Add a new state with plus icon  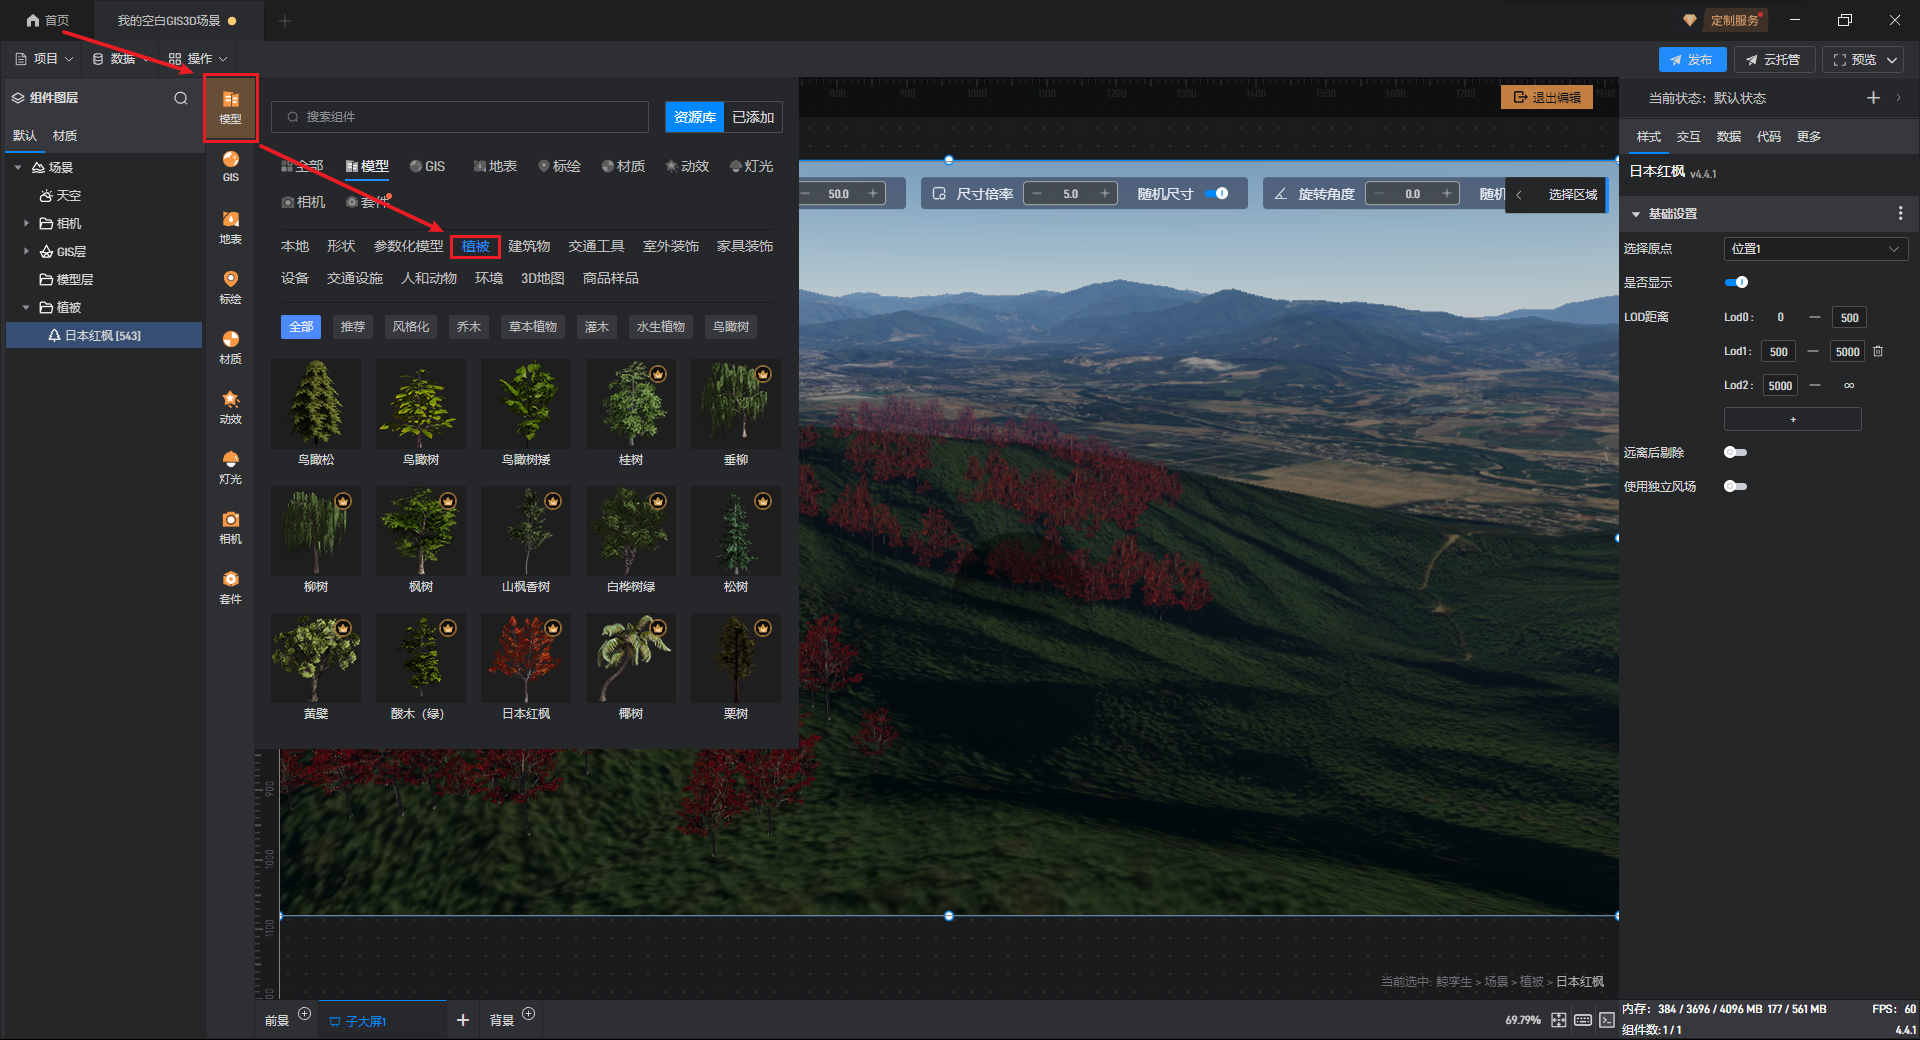point(1873,97)
